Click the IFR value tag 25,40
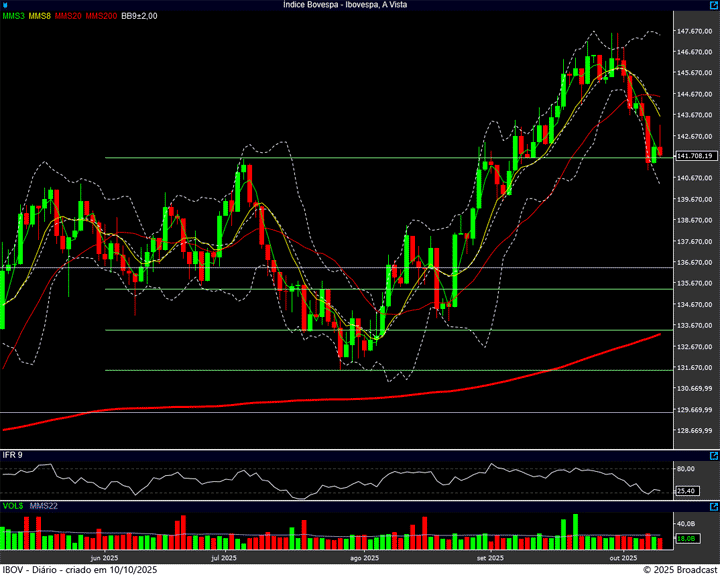The image size is (720, 575). point(686,491)
